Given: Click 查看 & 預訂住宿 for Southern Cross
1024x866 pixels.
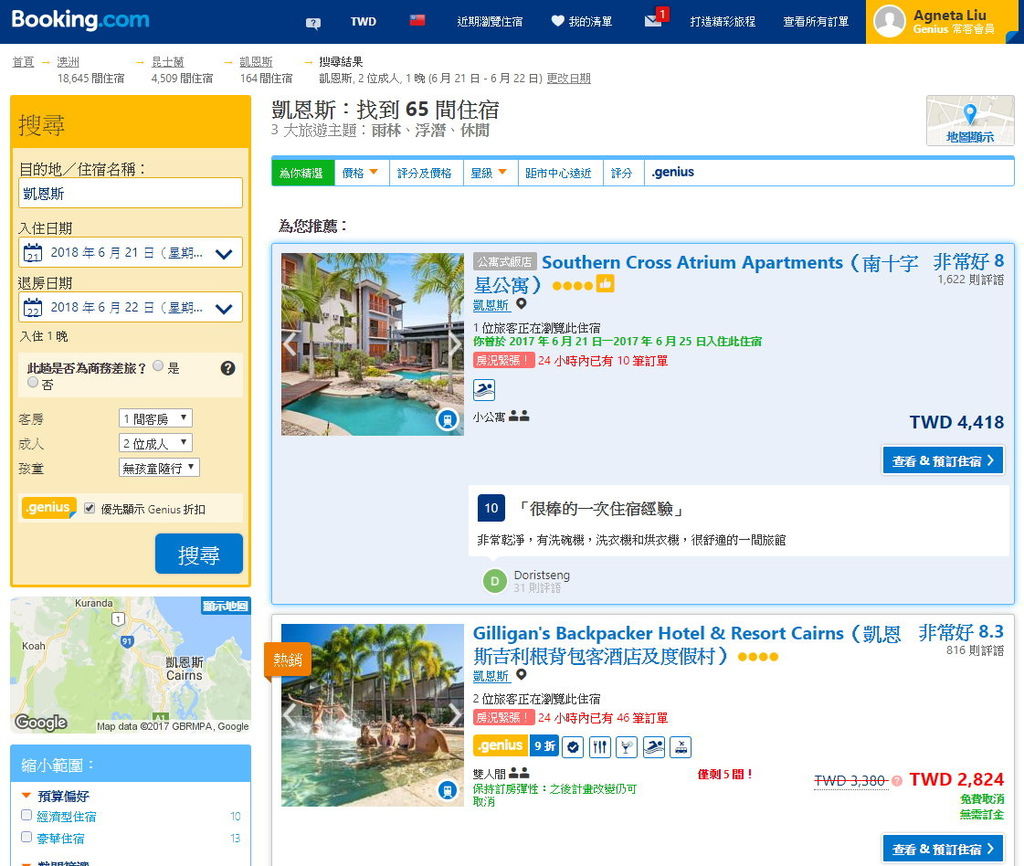Looking at the screenshot, I should coord(943,460).
